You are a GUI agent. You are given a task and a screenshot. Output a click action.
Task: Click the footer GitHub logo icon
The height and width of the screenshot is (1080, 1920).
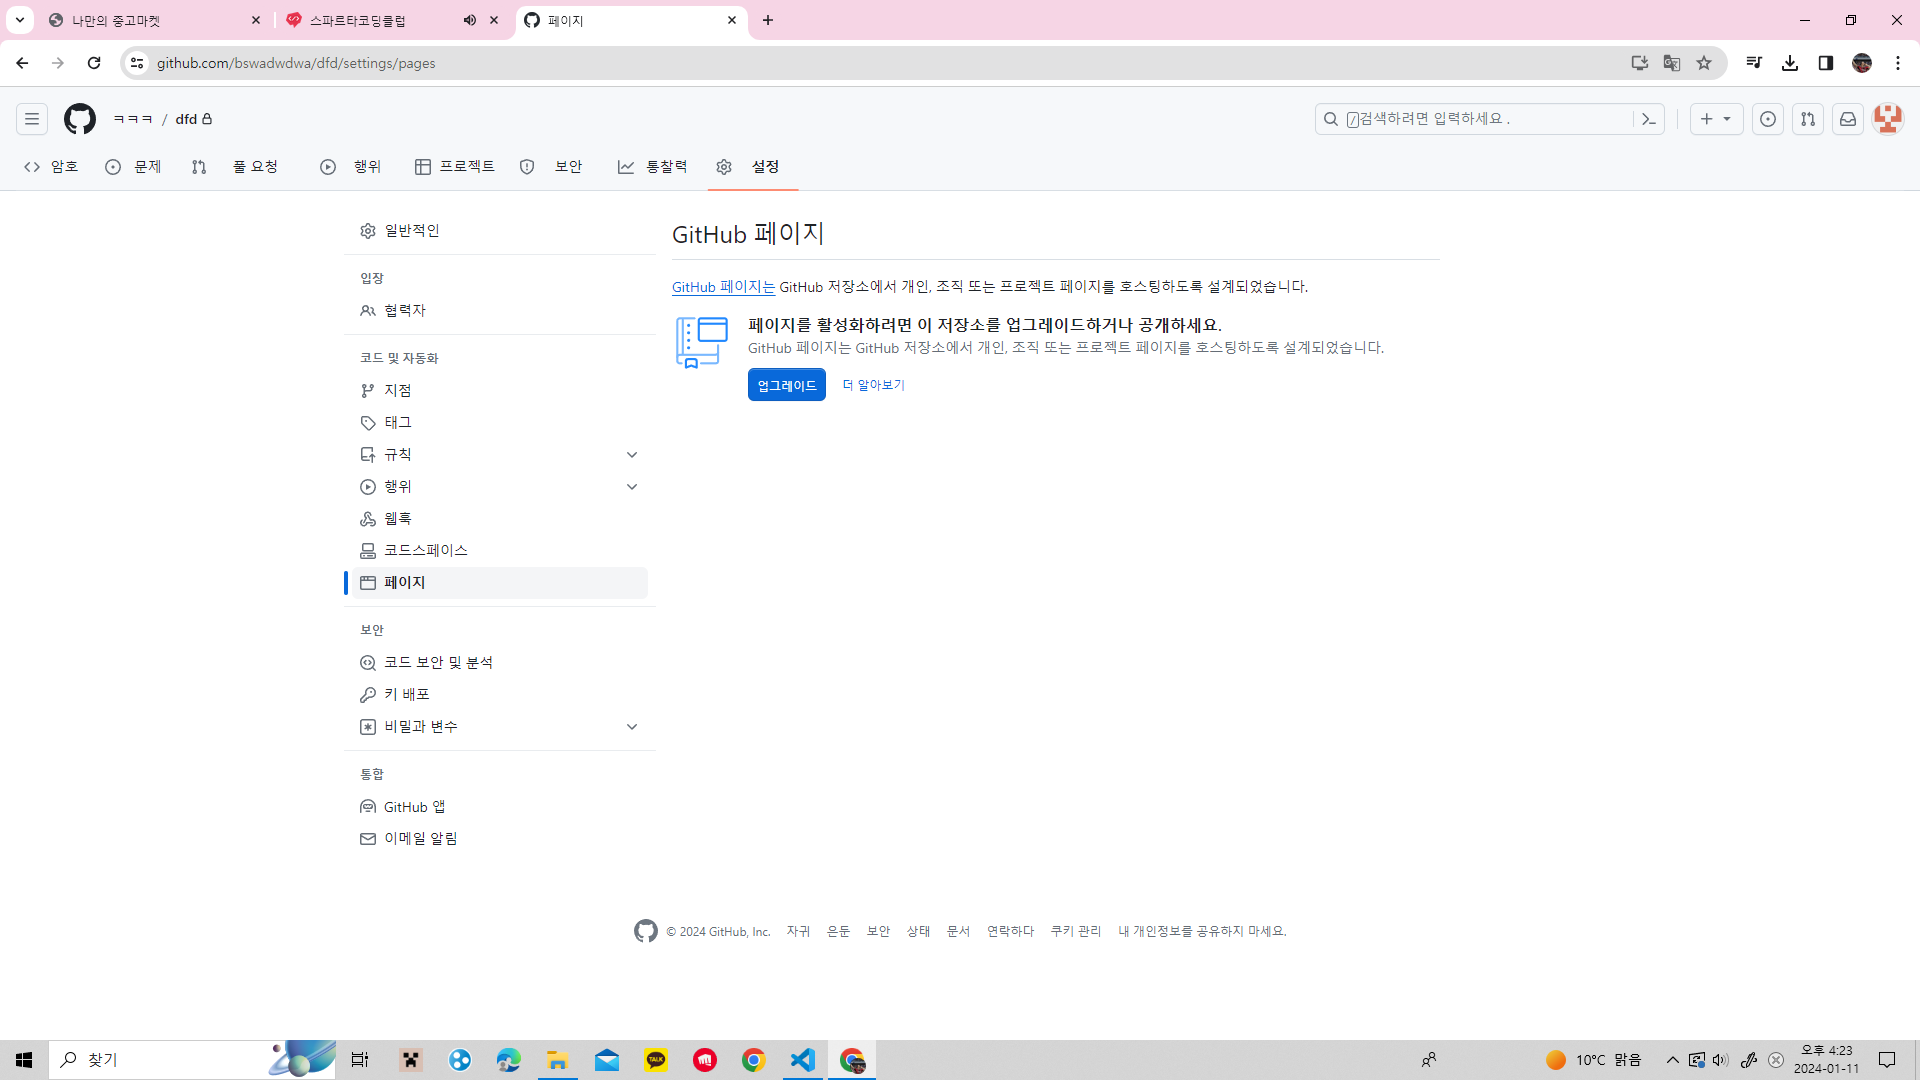[x=646, y=931]
